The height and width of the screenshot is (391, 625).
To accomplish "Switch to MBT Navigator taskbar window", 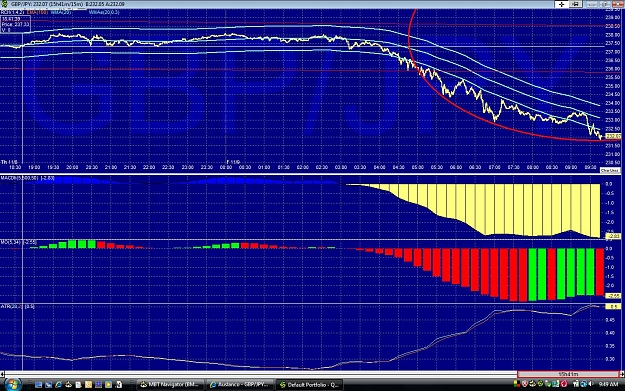I will [x=170, y=385].
